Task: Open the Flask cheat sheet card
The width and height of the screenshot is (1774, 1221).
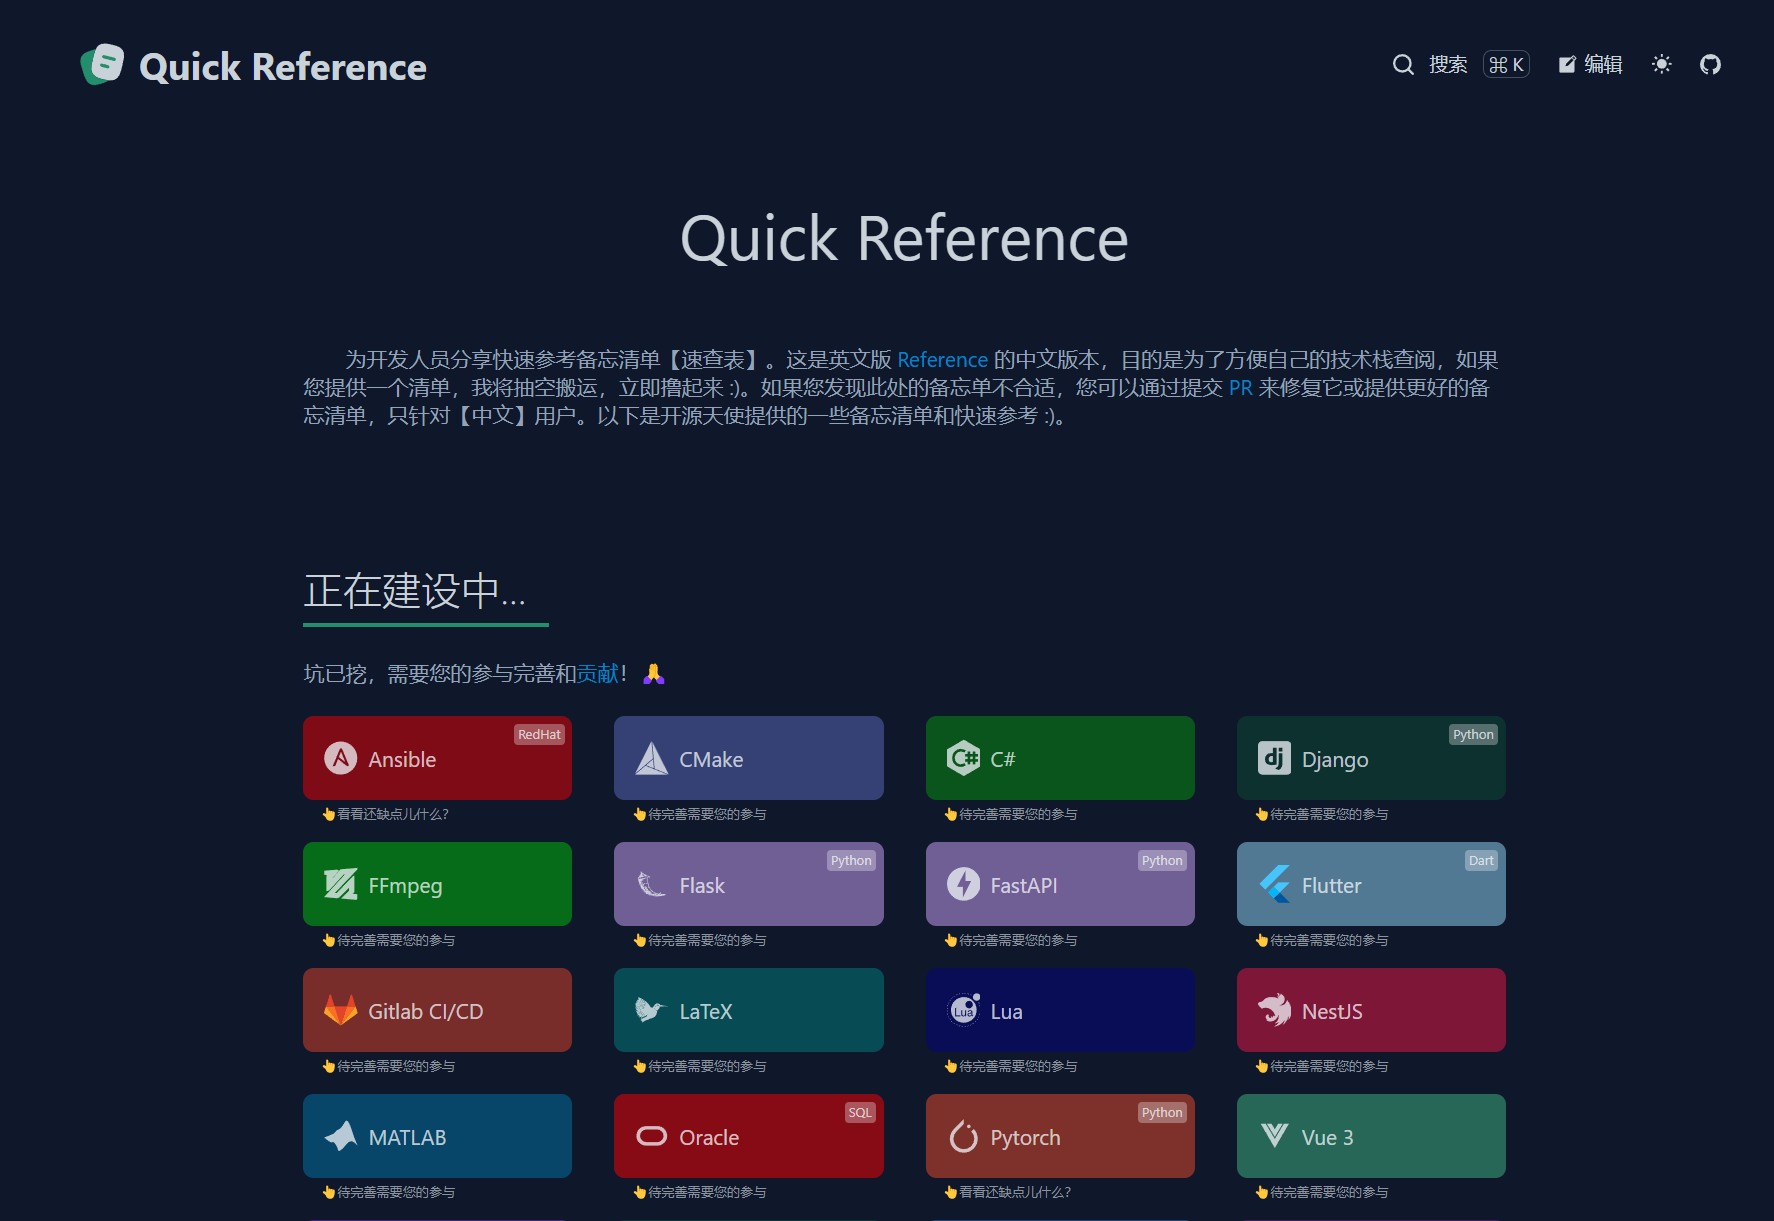Action: point(749,884)
